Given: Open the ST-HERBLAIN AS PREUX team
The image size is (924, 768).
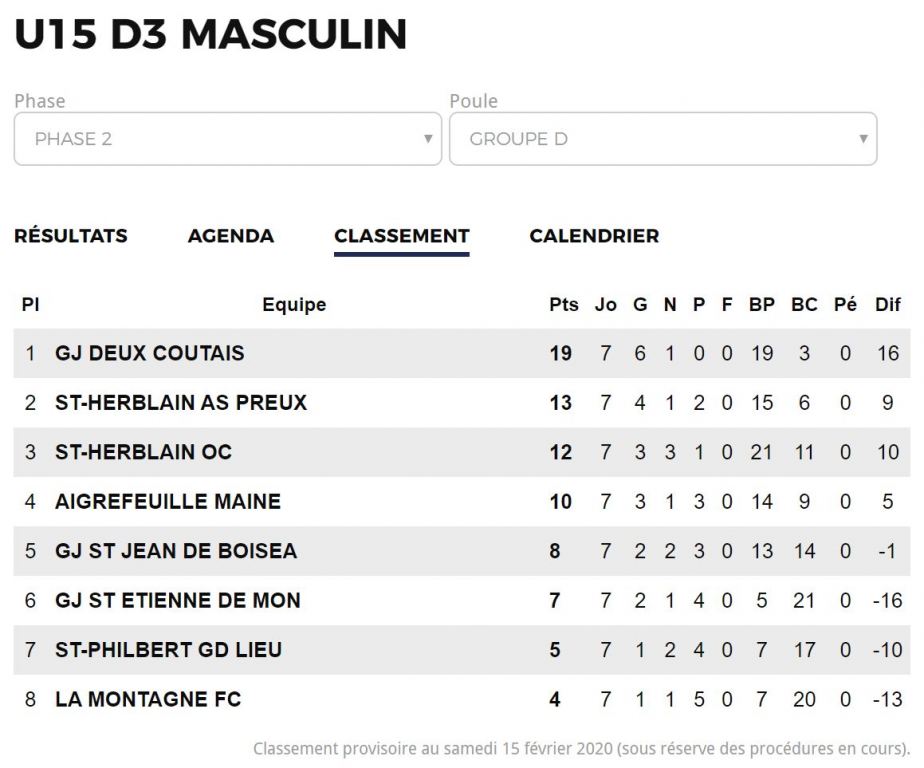Looking at the screenshot, I should pos(181,403).
